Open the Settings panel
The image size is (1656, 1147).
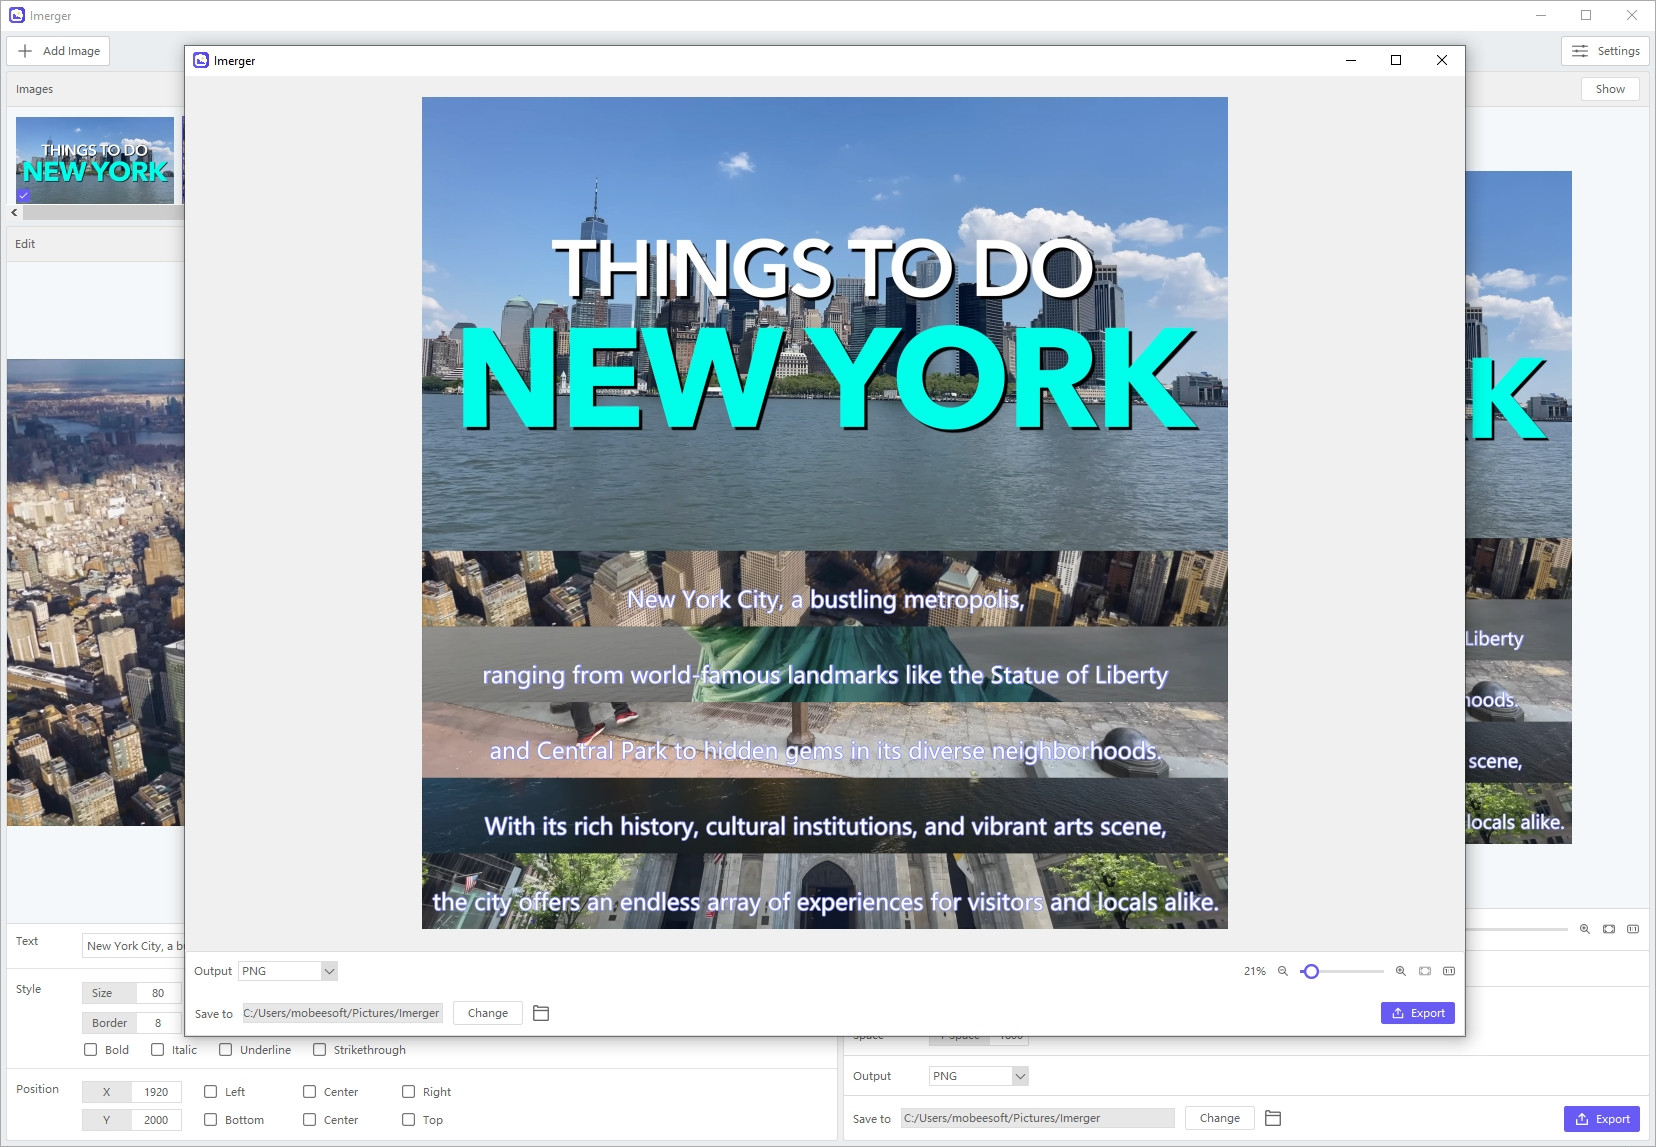click(1605, 51)
